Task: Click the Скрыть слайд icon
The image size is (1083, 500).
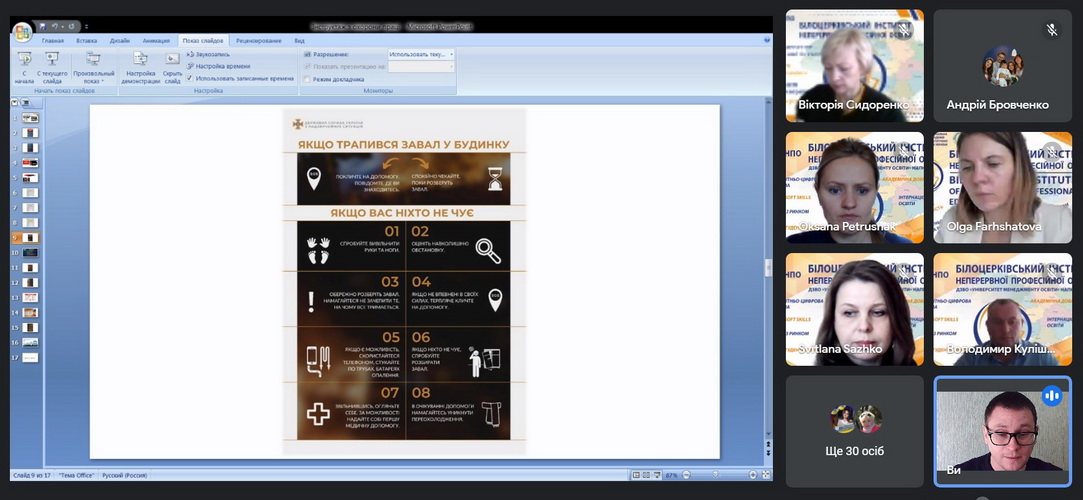Action: coord(172,62)
